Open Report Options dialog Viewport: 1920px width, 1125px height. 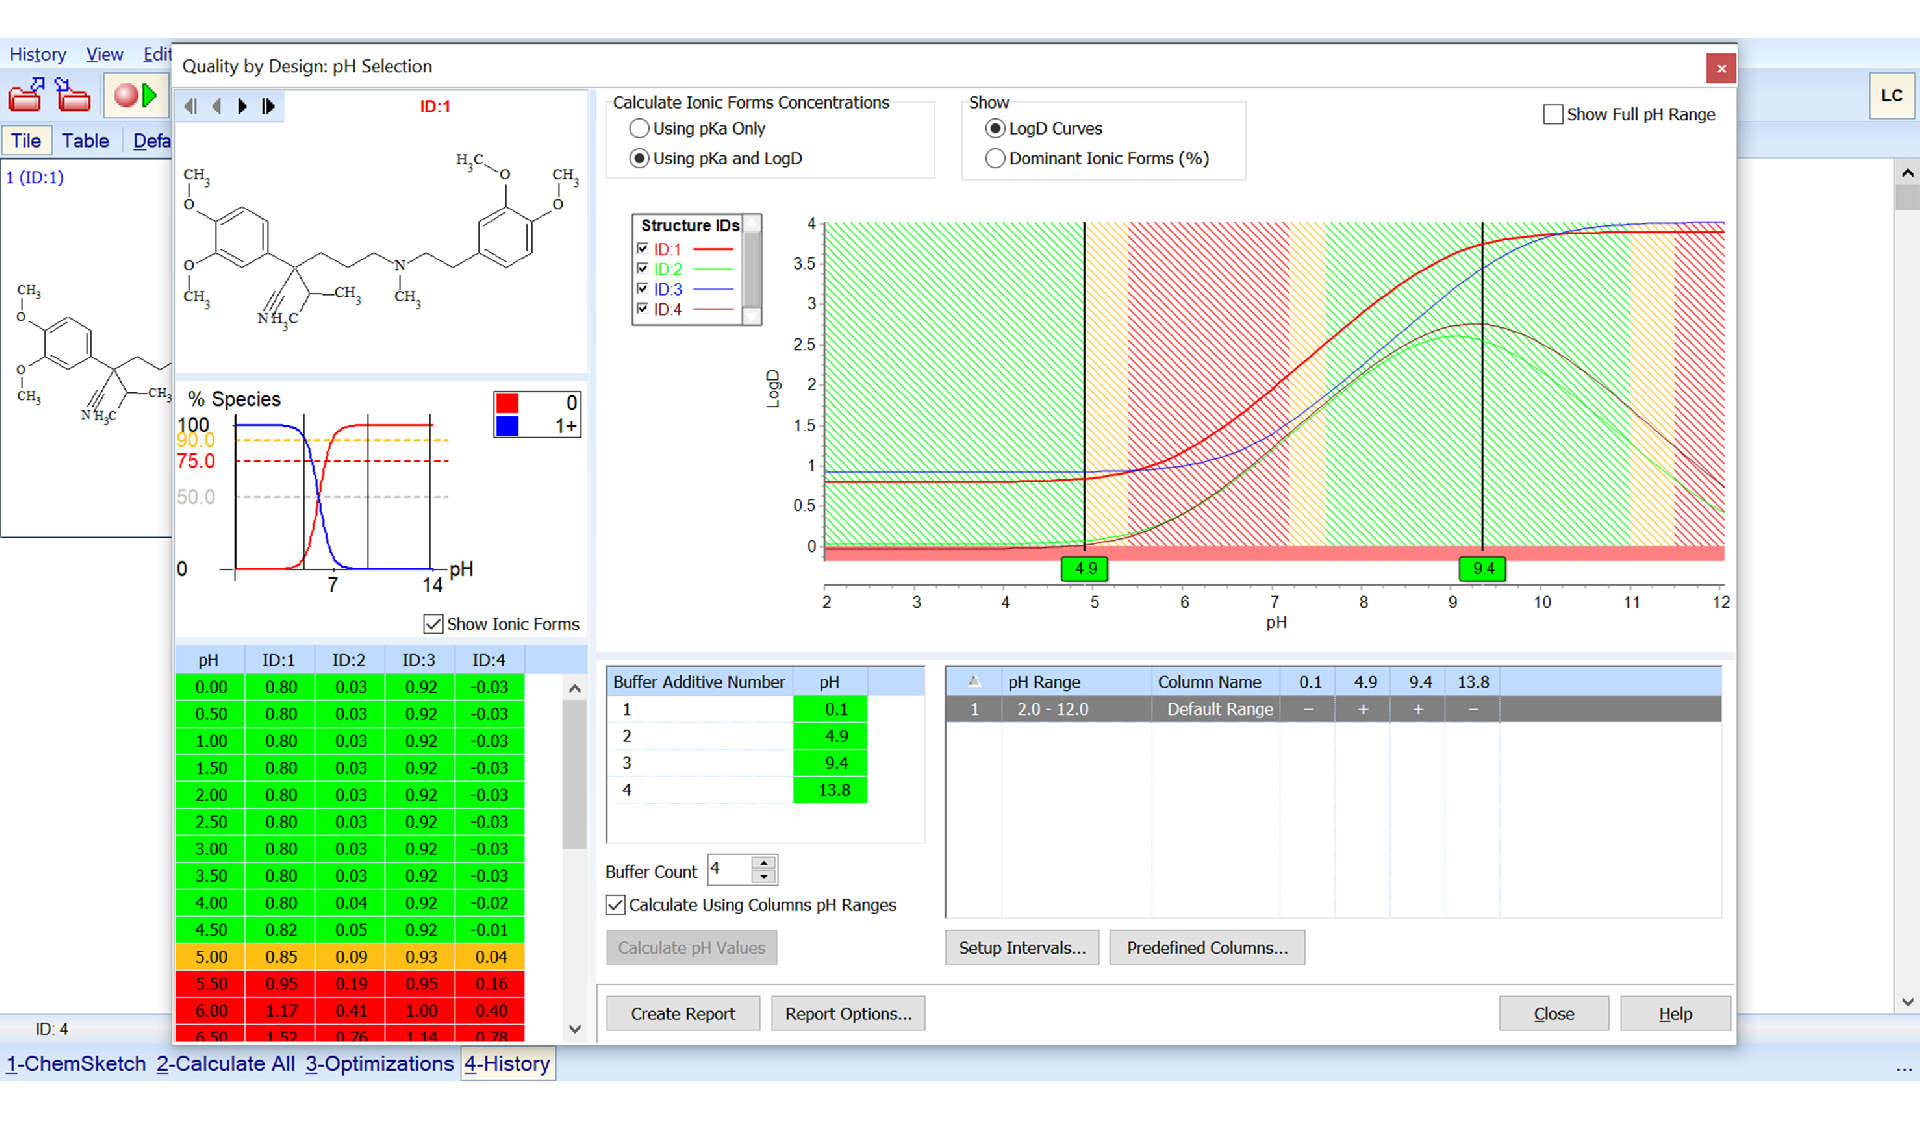[848, 1014]
